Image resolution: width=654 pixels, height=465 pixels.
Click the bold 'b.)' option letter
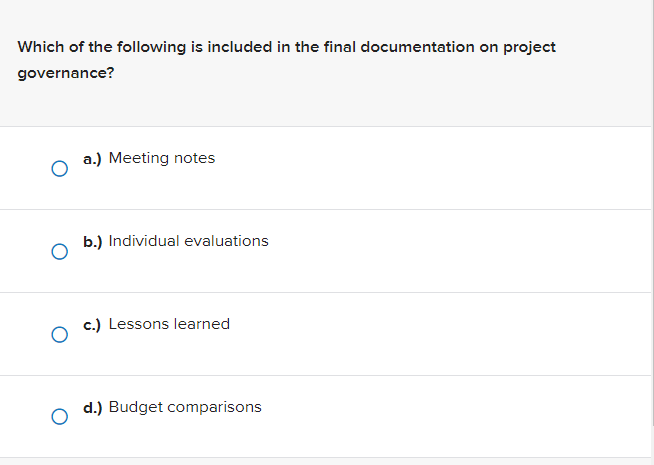[x=92, y=241]
